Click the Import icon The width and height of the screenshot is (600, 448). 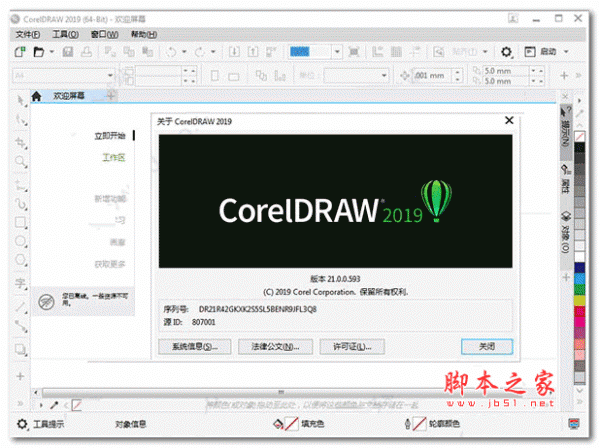click(x=234, y=52)
